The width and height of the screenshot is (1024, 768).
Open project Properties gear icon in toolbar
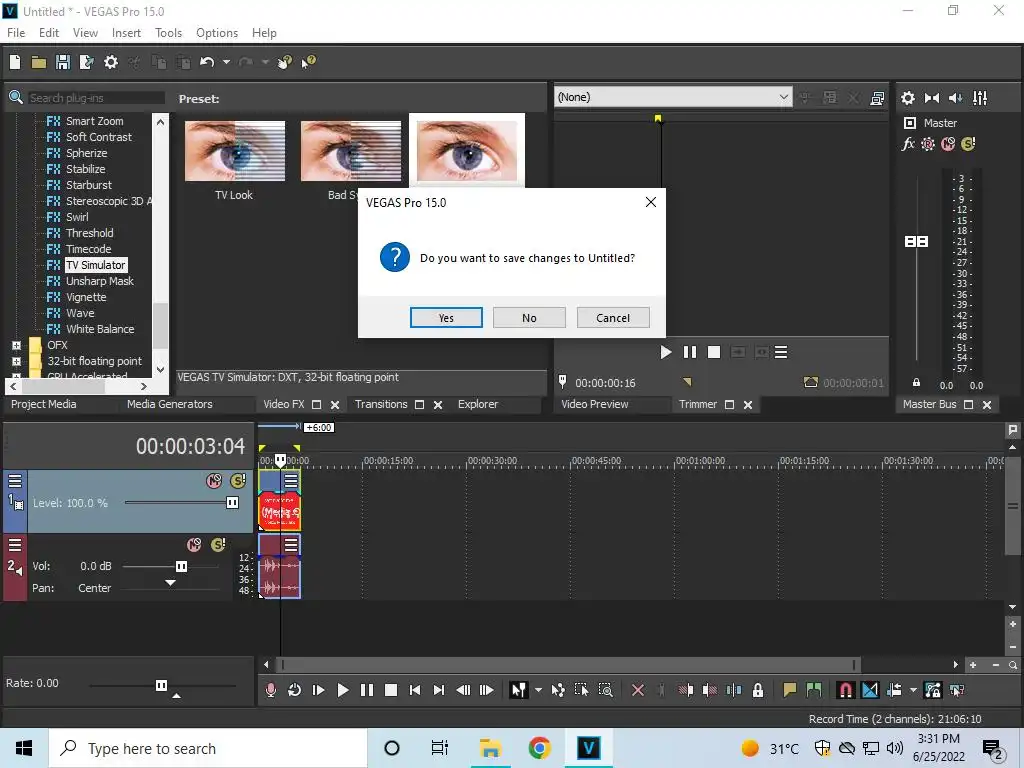(x=111, y=62)
